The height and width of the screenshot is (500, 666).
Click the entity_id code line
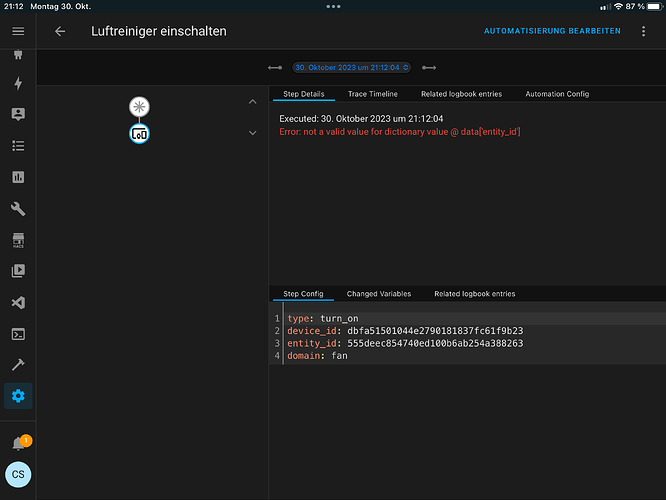405,343
